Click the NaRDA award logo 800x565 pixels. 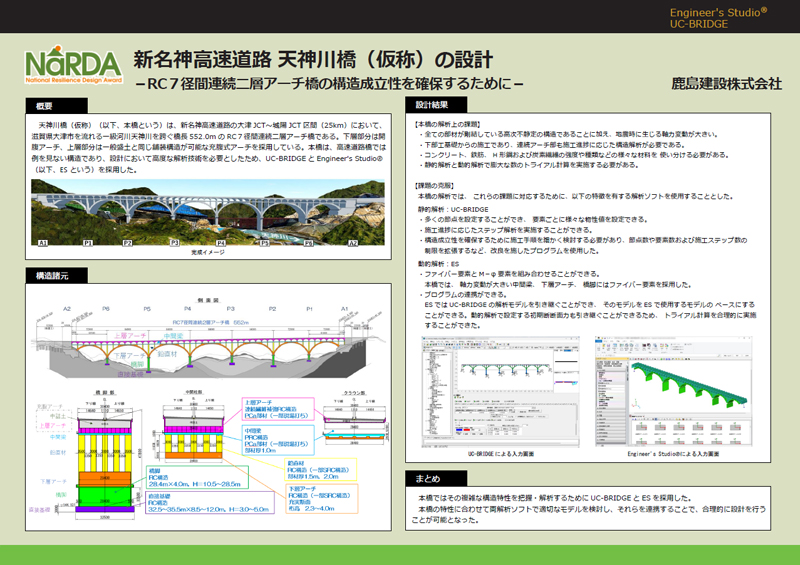click(x=73, y=64)
